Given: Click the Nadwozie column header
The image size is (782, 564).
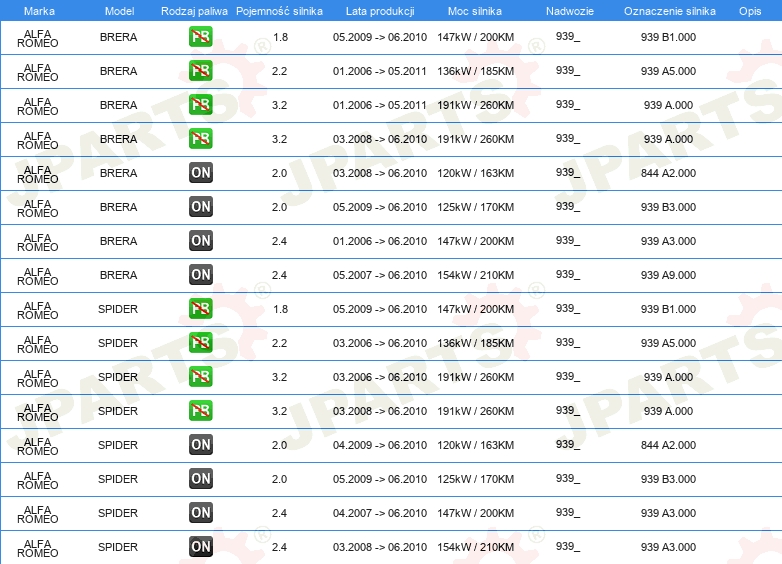Looking at the screenshot, I should click(570, 11).
